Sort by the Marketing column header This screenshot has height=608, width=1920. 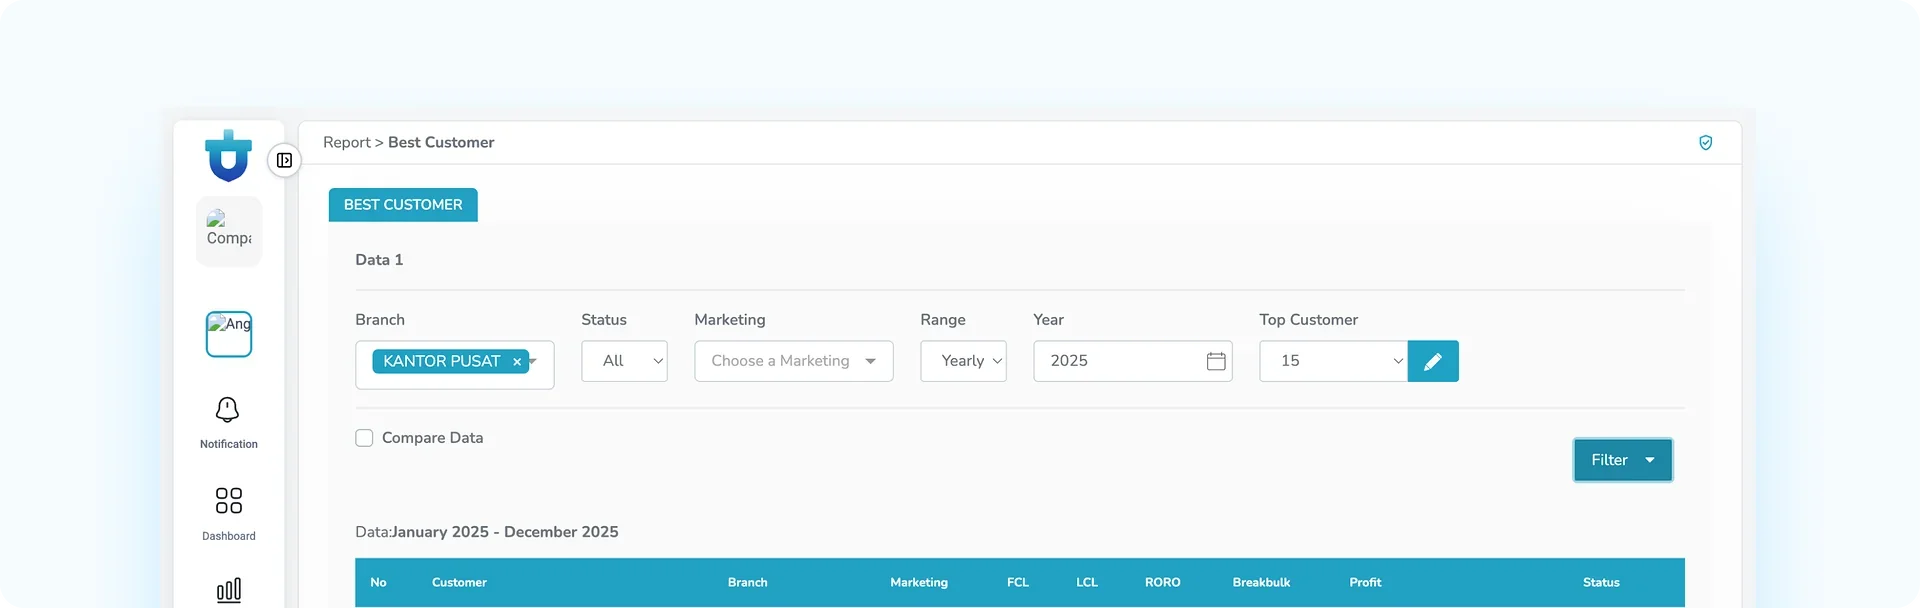[x=919, y=583]
